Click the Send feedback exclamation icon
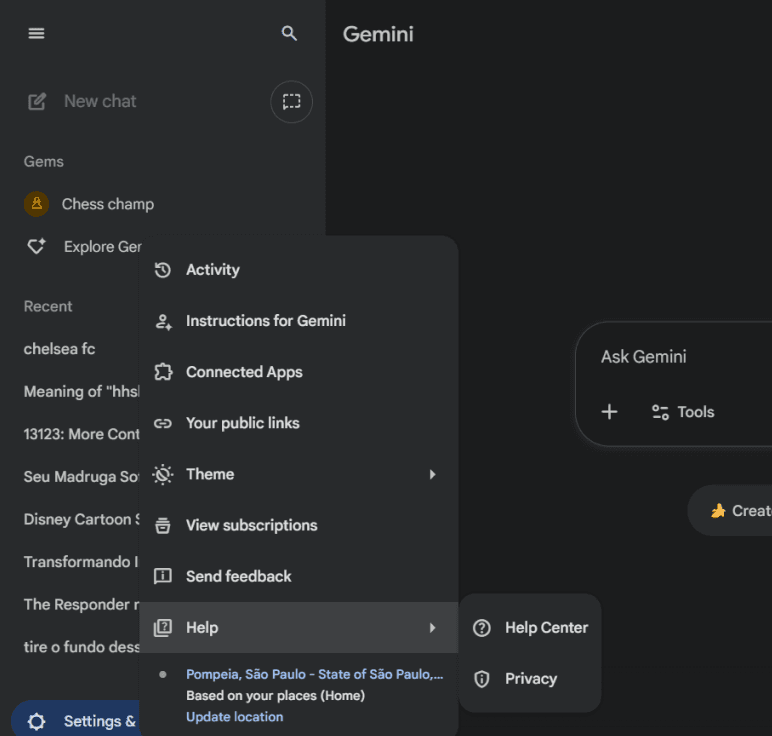Viewport: 772px width, 736px height. (162, 576)
